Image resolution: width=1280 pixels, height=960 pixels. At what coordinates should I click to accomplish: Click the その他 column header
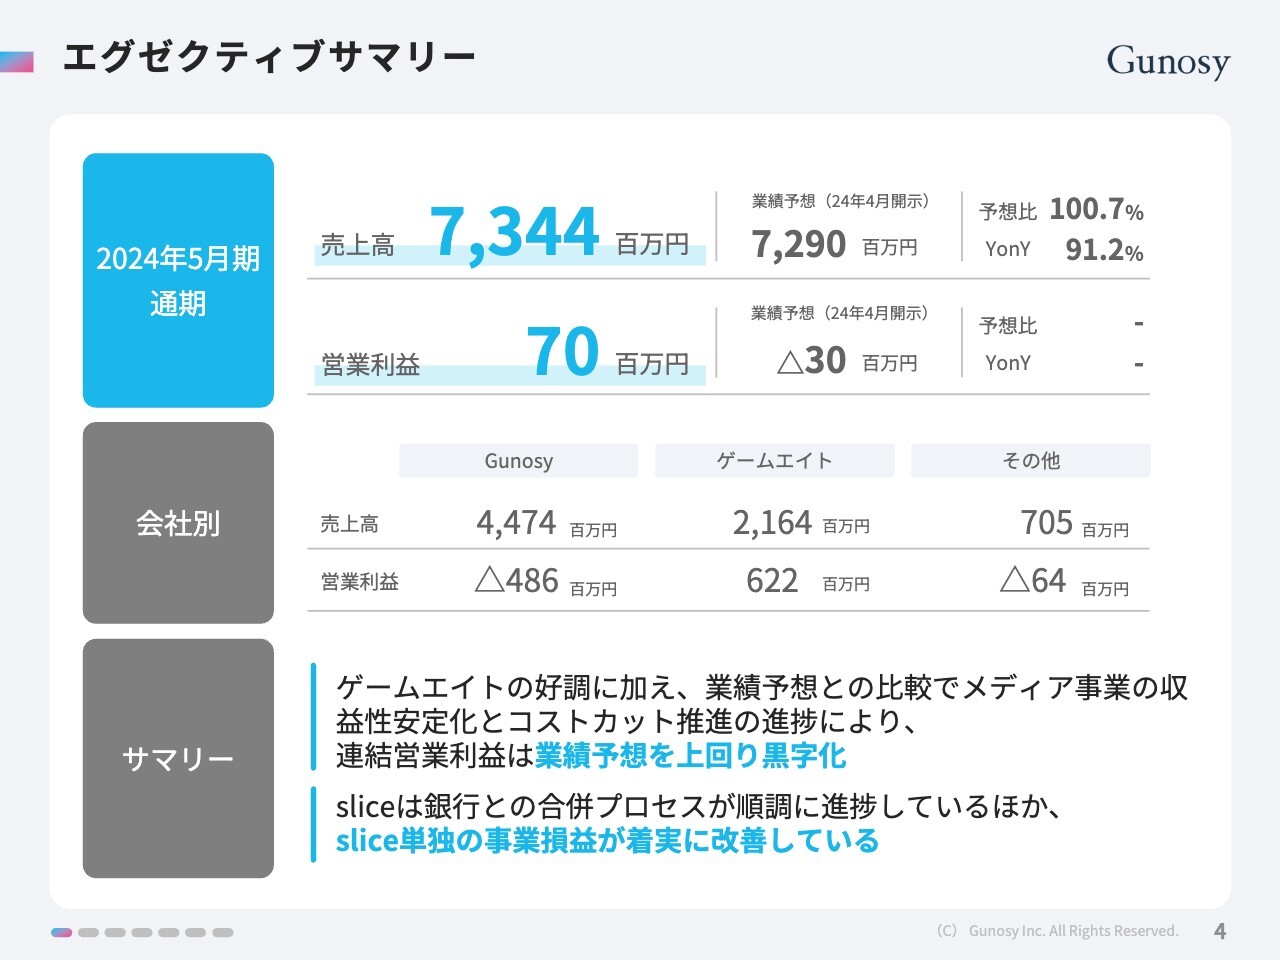tap(1030, 461)
